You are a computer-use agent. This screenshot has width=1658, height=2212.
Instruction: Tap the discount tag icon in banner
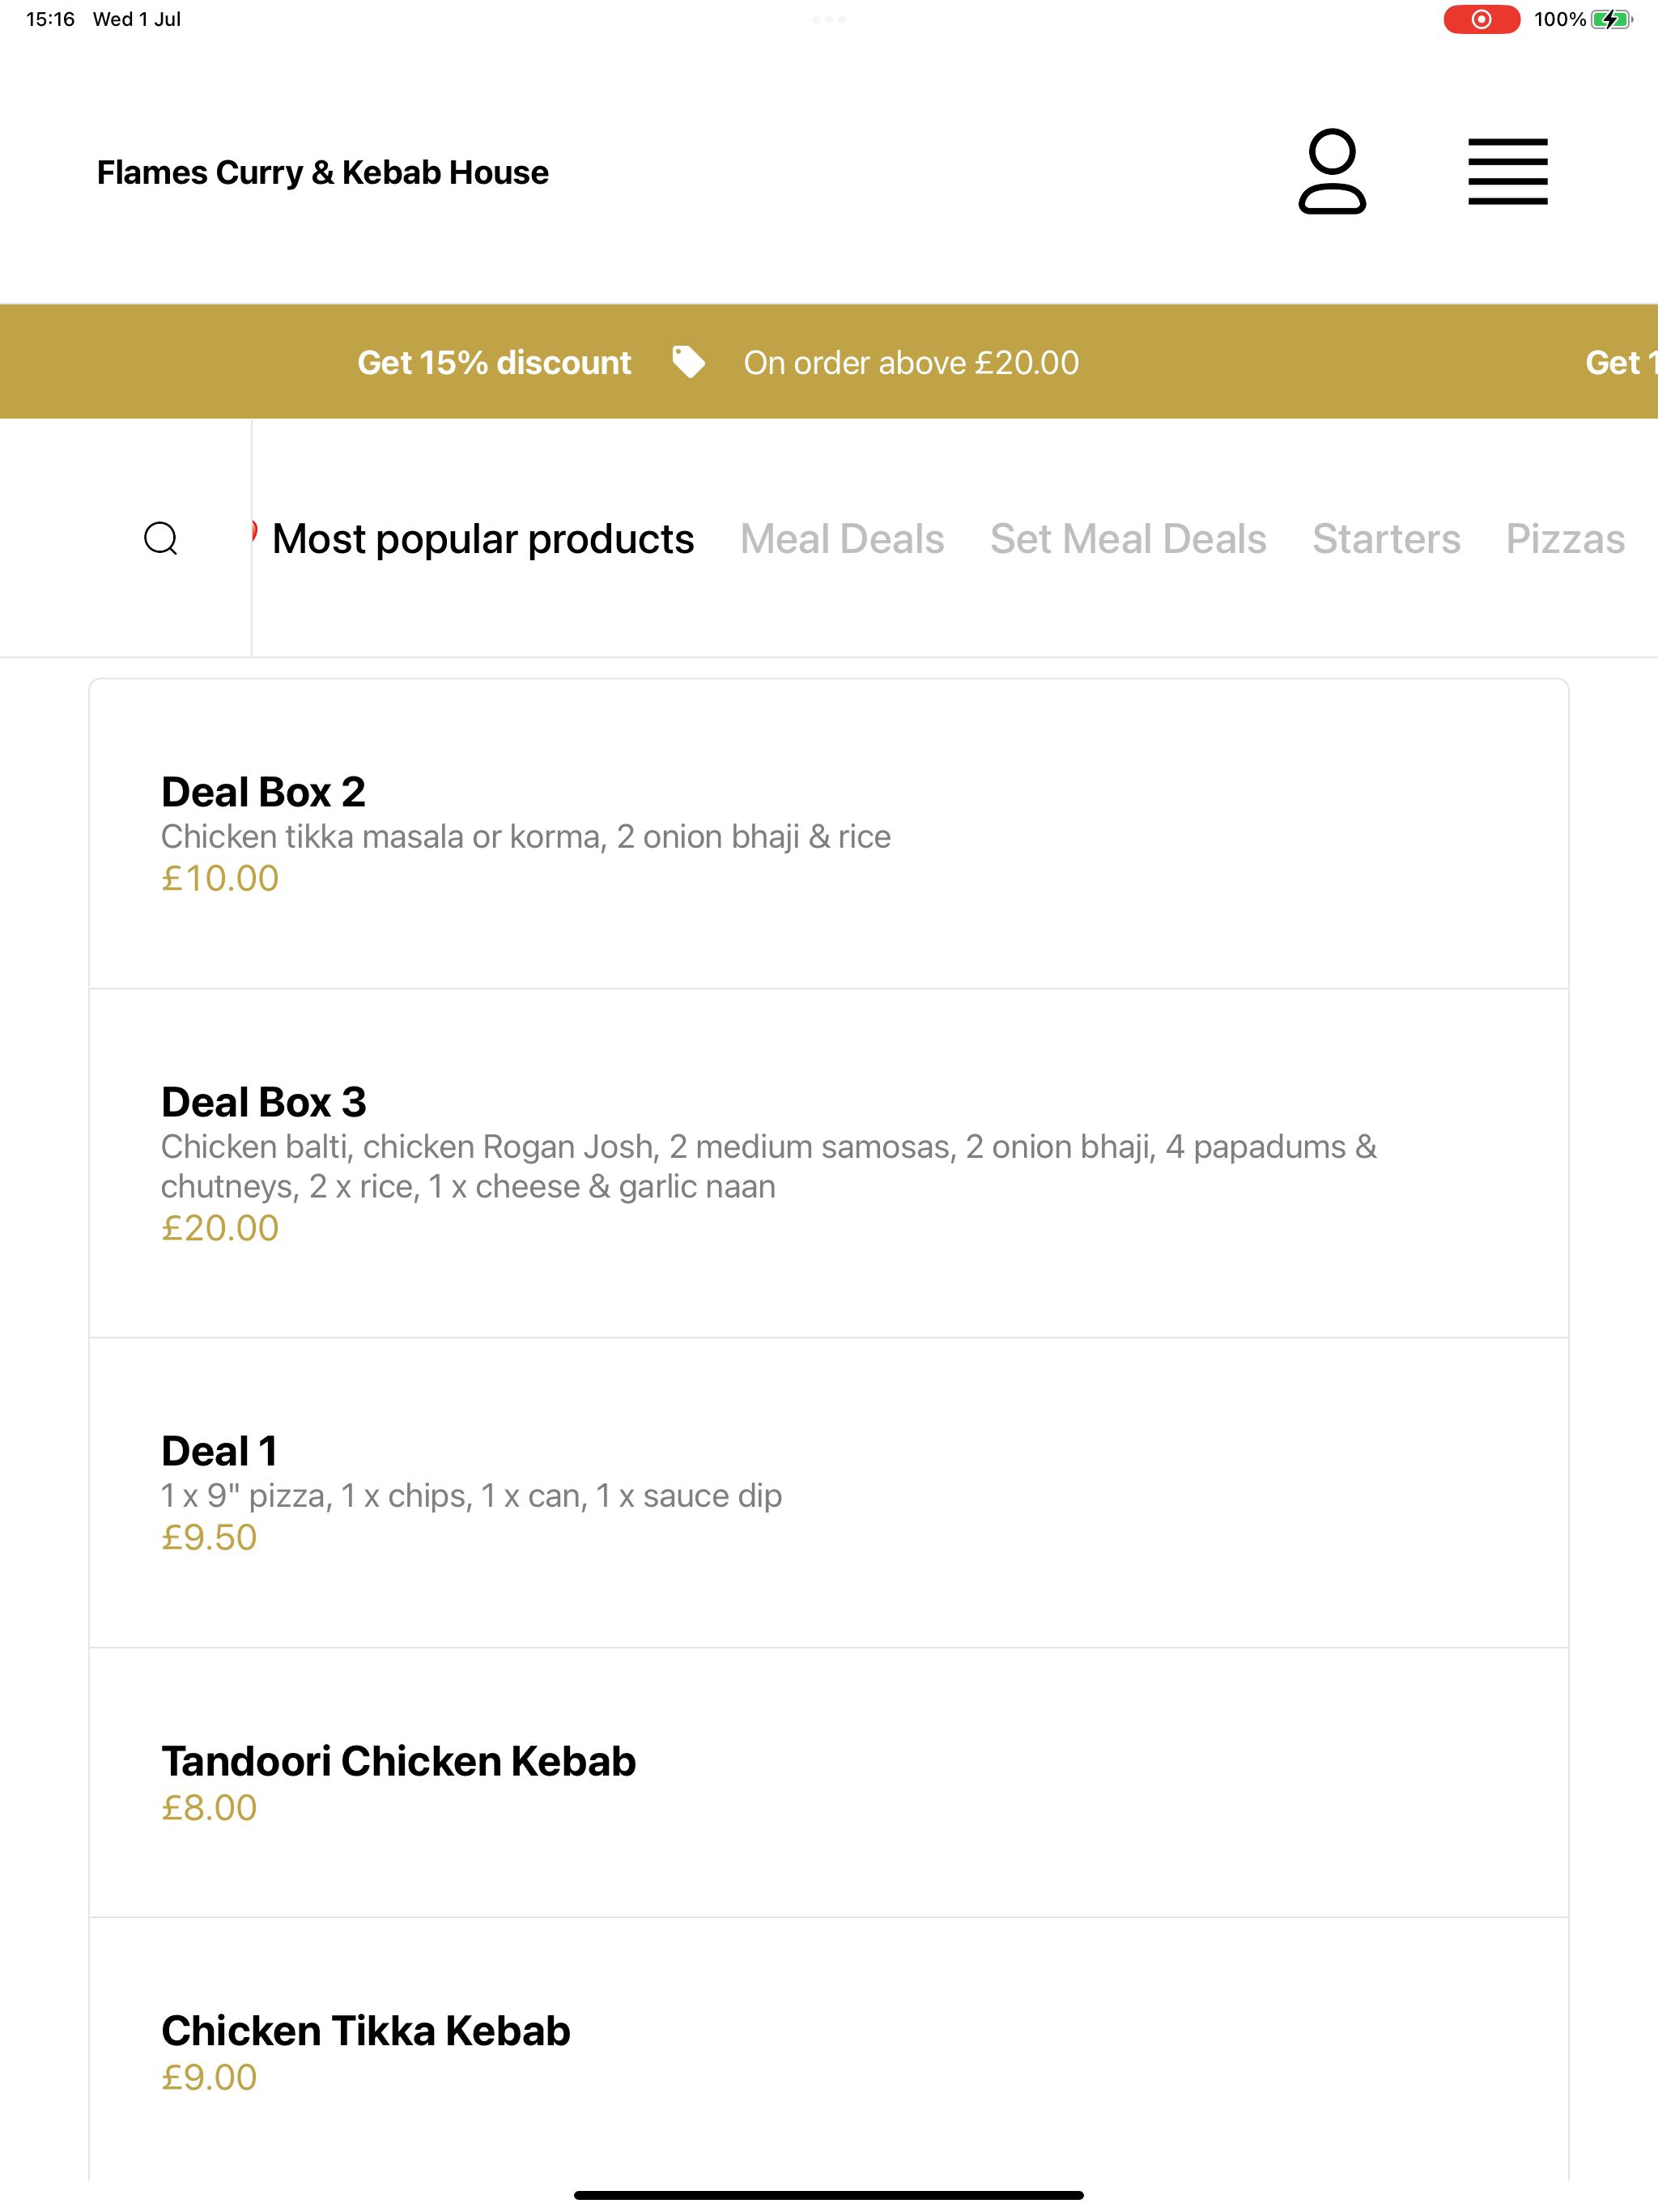pos(688,362)
